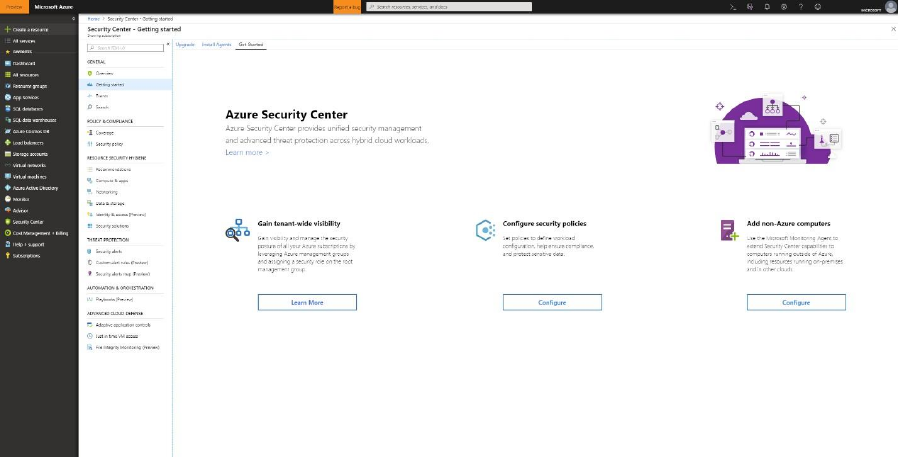Image resolution: width=898 pixels, height=457 pixels.
Task: Click Create a resource plus icon
Action: point(7,29)
